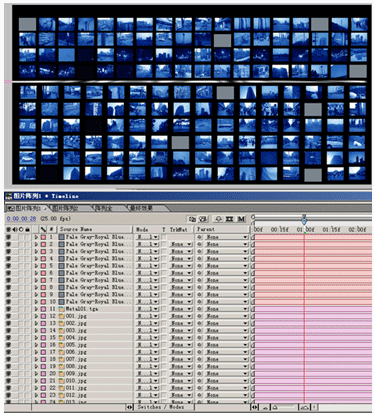Click the solo column header icon
374x413 pixels.
click(21, 229)
